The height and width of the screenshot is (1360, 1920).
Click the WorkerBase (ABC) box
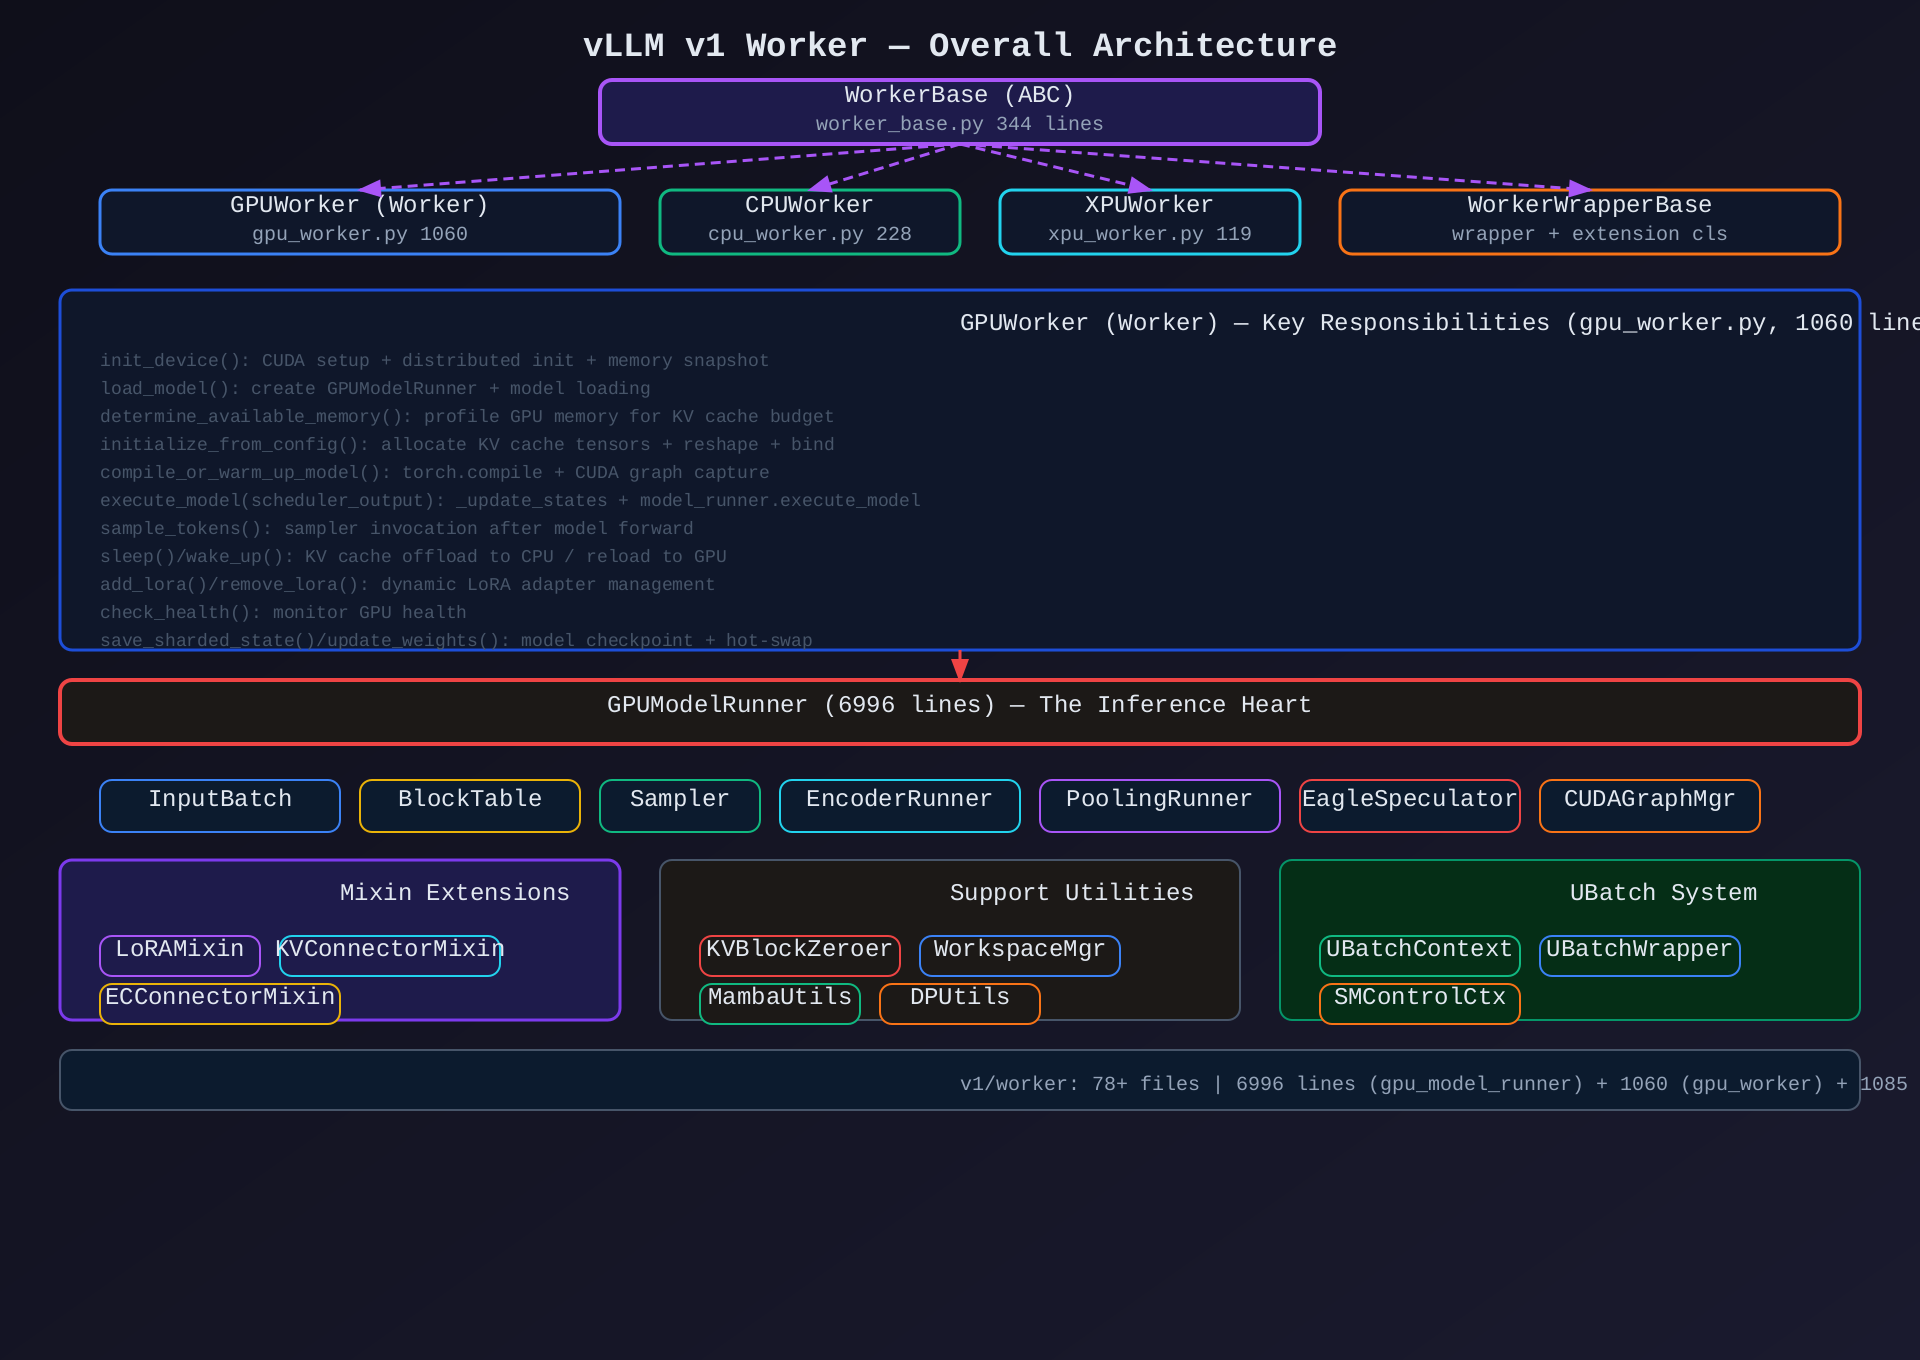[959, 111]
